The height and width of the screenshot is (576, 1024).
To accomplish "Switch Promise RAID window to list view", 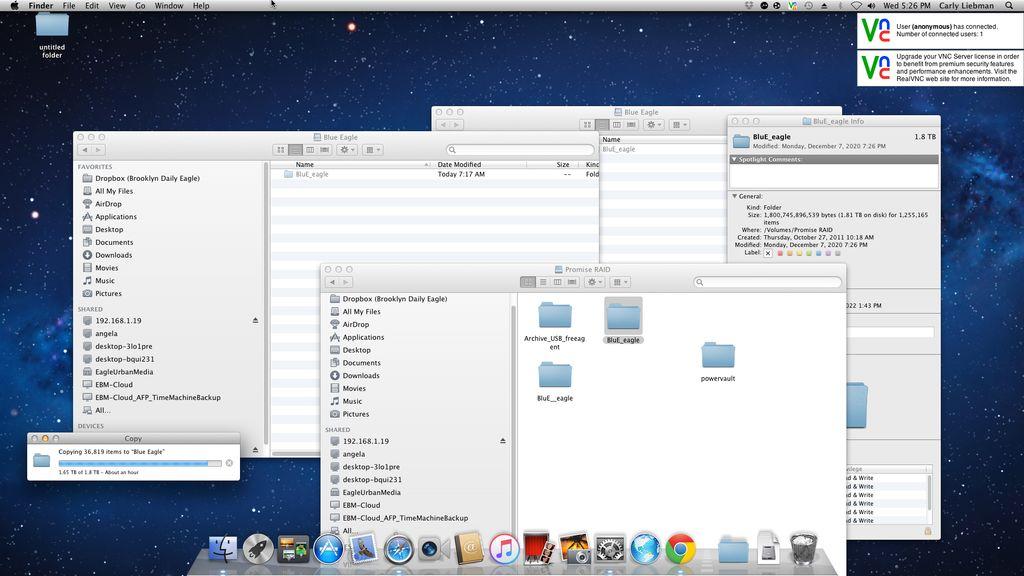I will click(543, 282).
